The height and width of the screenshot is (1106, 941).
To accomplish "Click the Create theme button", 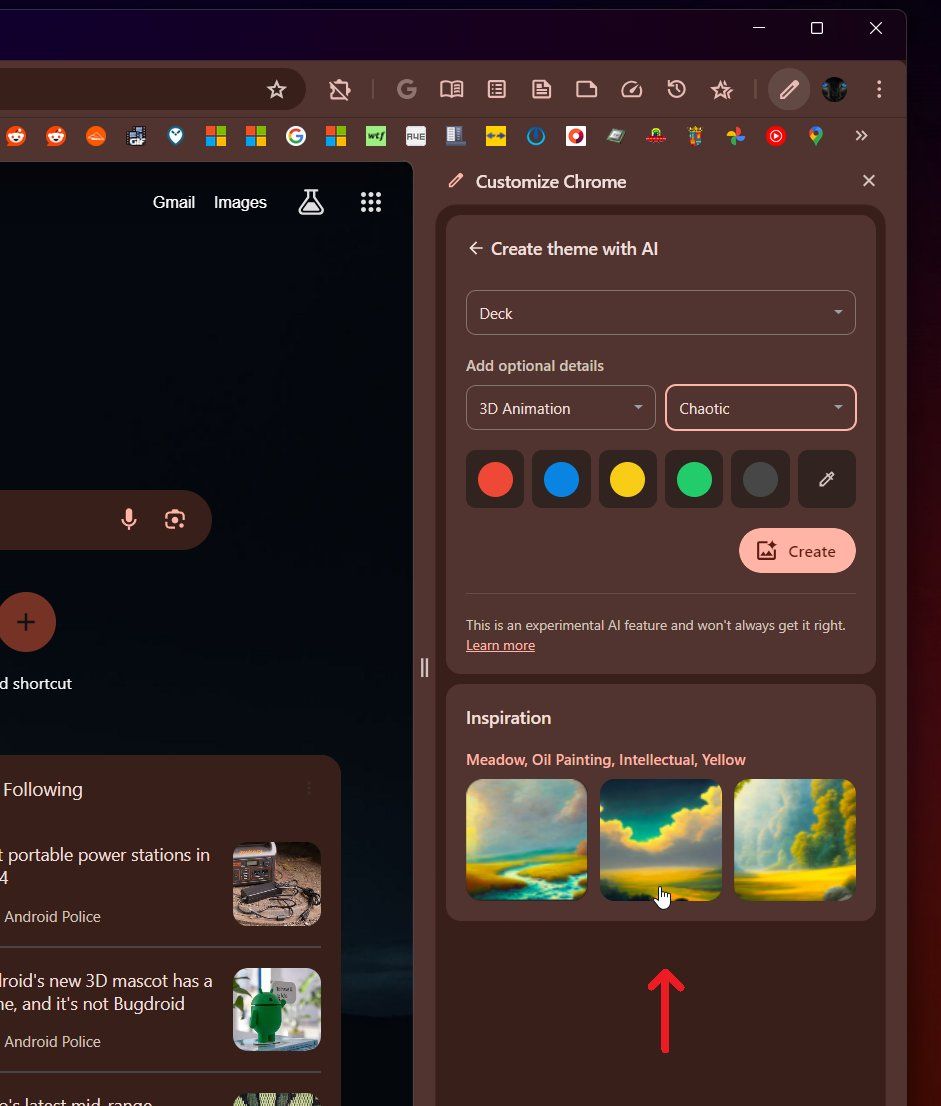I will (x=797, y=551).
